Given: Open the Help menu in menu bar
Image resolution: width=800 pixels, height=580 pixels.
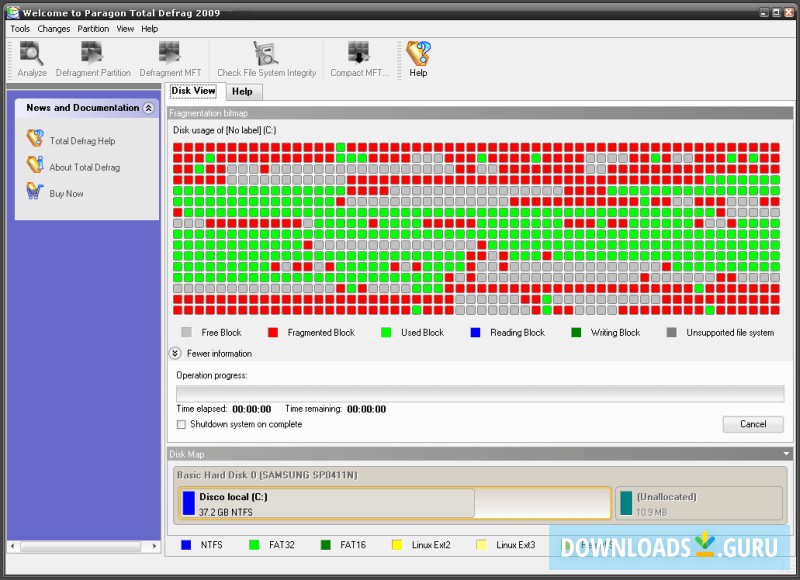Looking at the screenshot, I should (x=149, y=29).
